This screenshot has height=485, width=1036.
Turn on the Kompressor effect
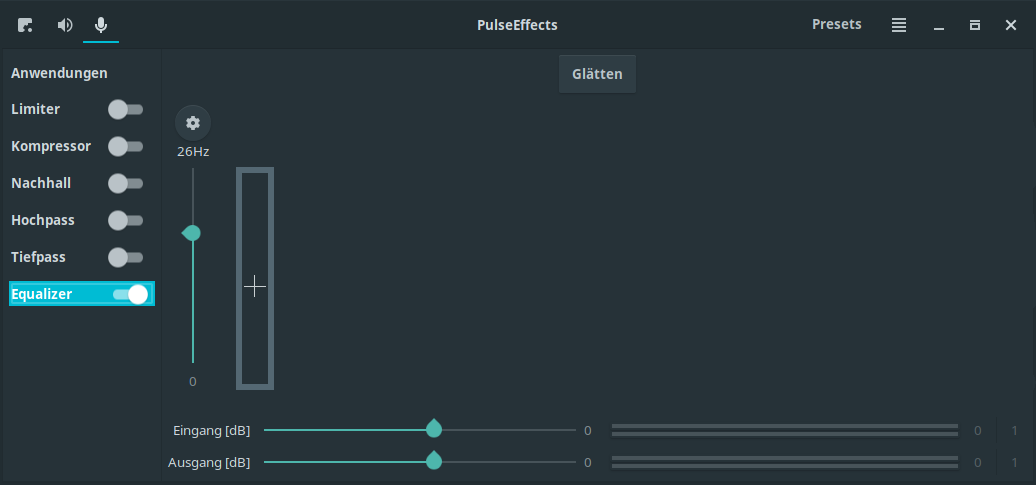(x=126, y=147)
